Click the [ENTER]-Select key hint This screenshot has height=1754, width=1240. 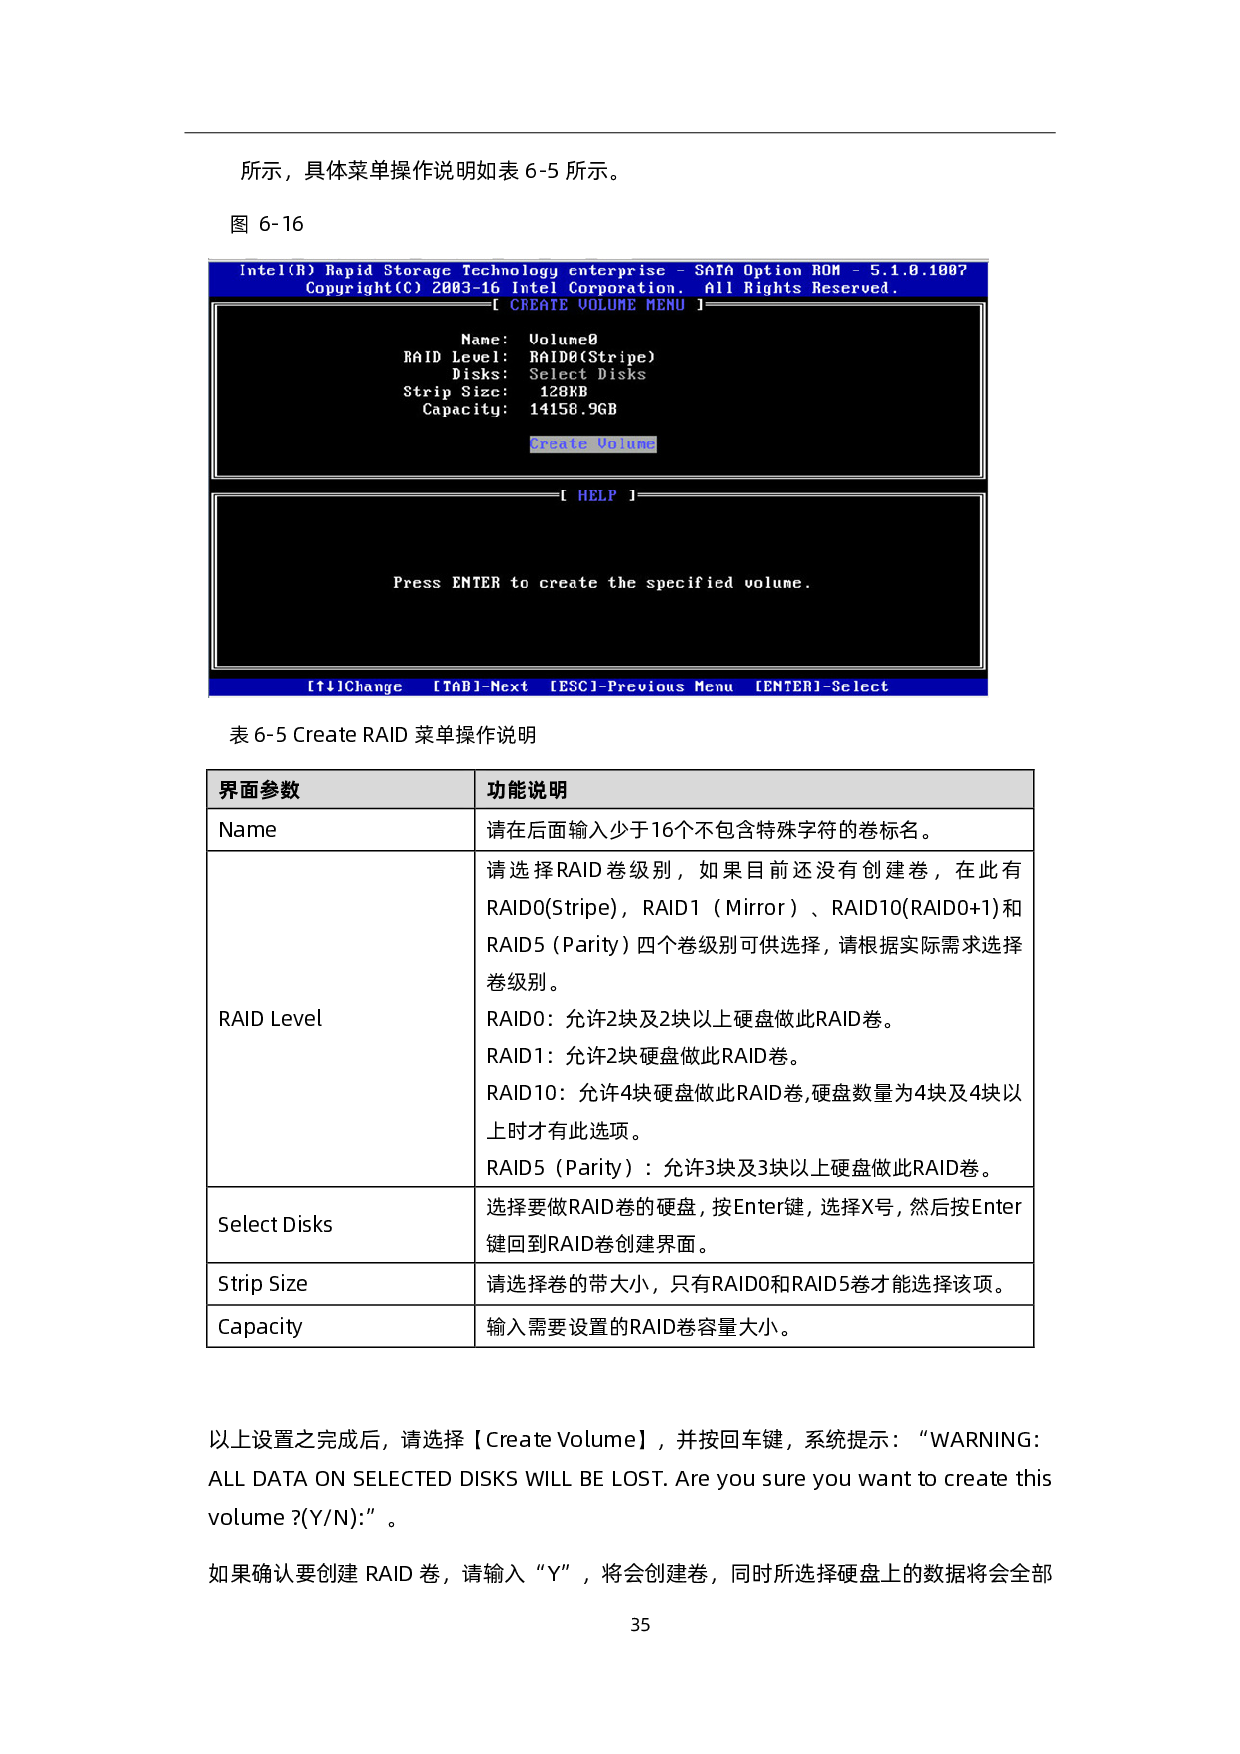pos(821,687)
